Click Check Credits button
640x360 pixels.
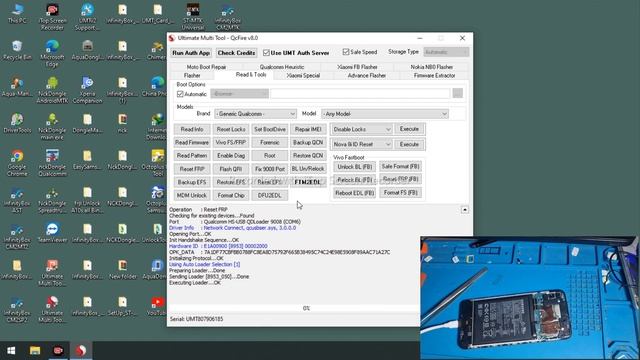(x=236, y=53)
